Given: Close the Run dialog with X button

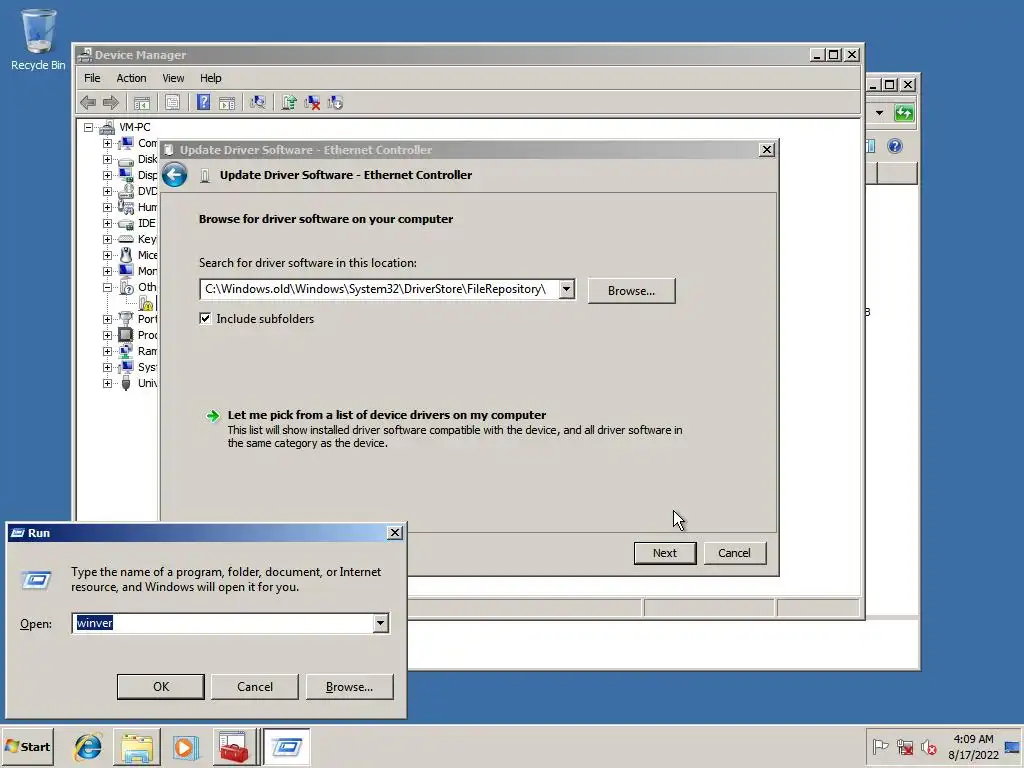Looking at the screenshot, I should (394, 533).
